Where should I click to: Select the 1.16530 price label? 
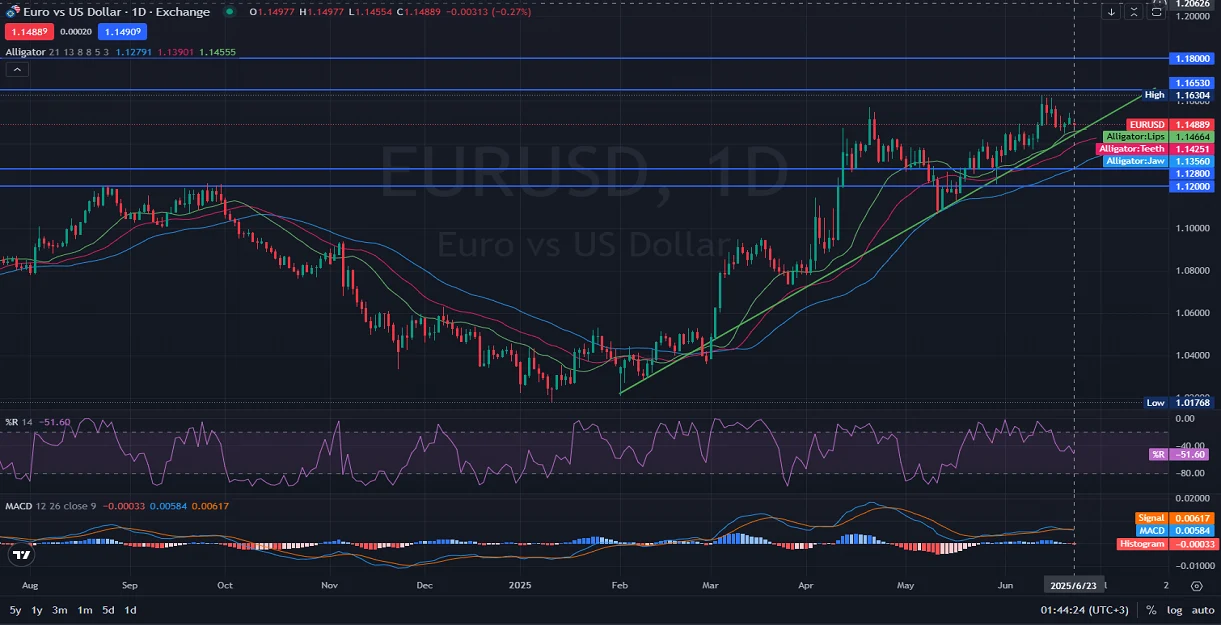pos(1192,83)
